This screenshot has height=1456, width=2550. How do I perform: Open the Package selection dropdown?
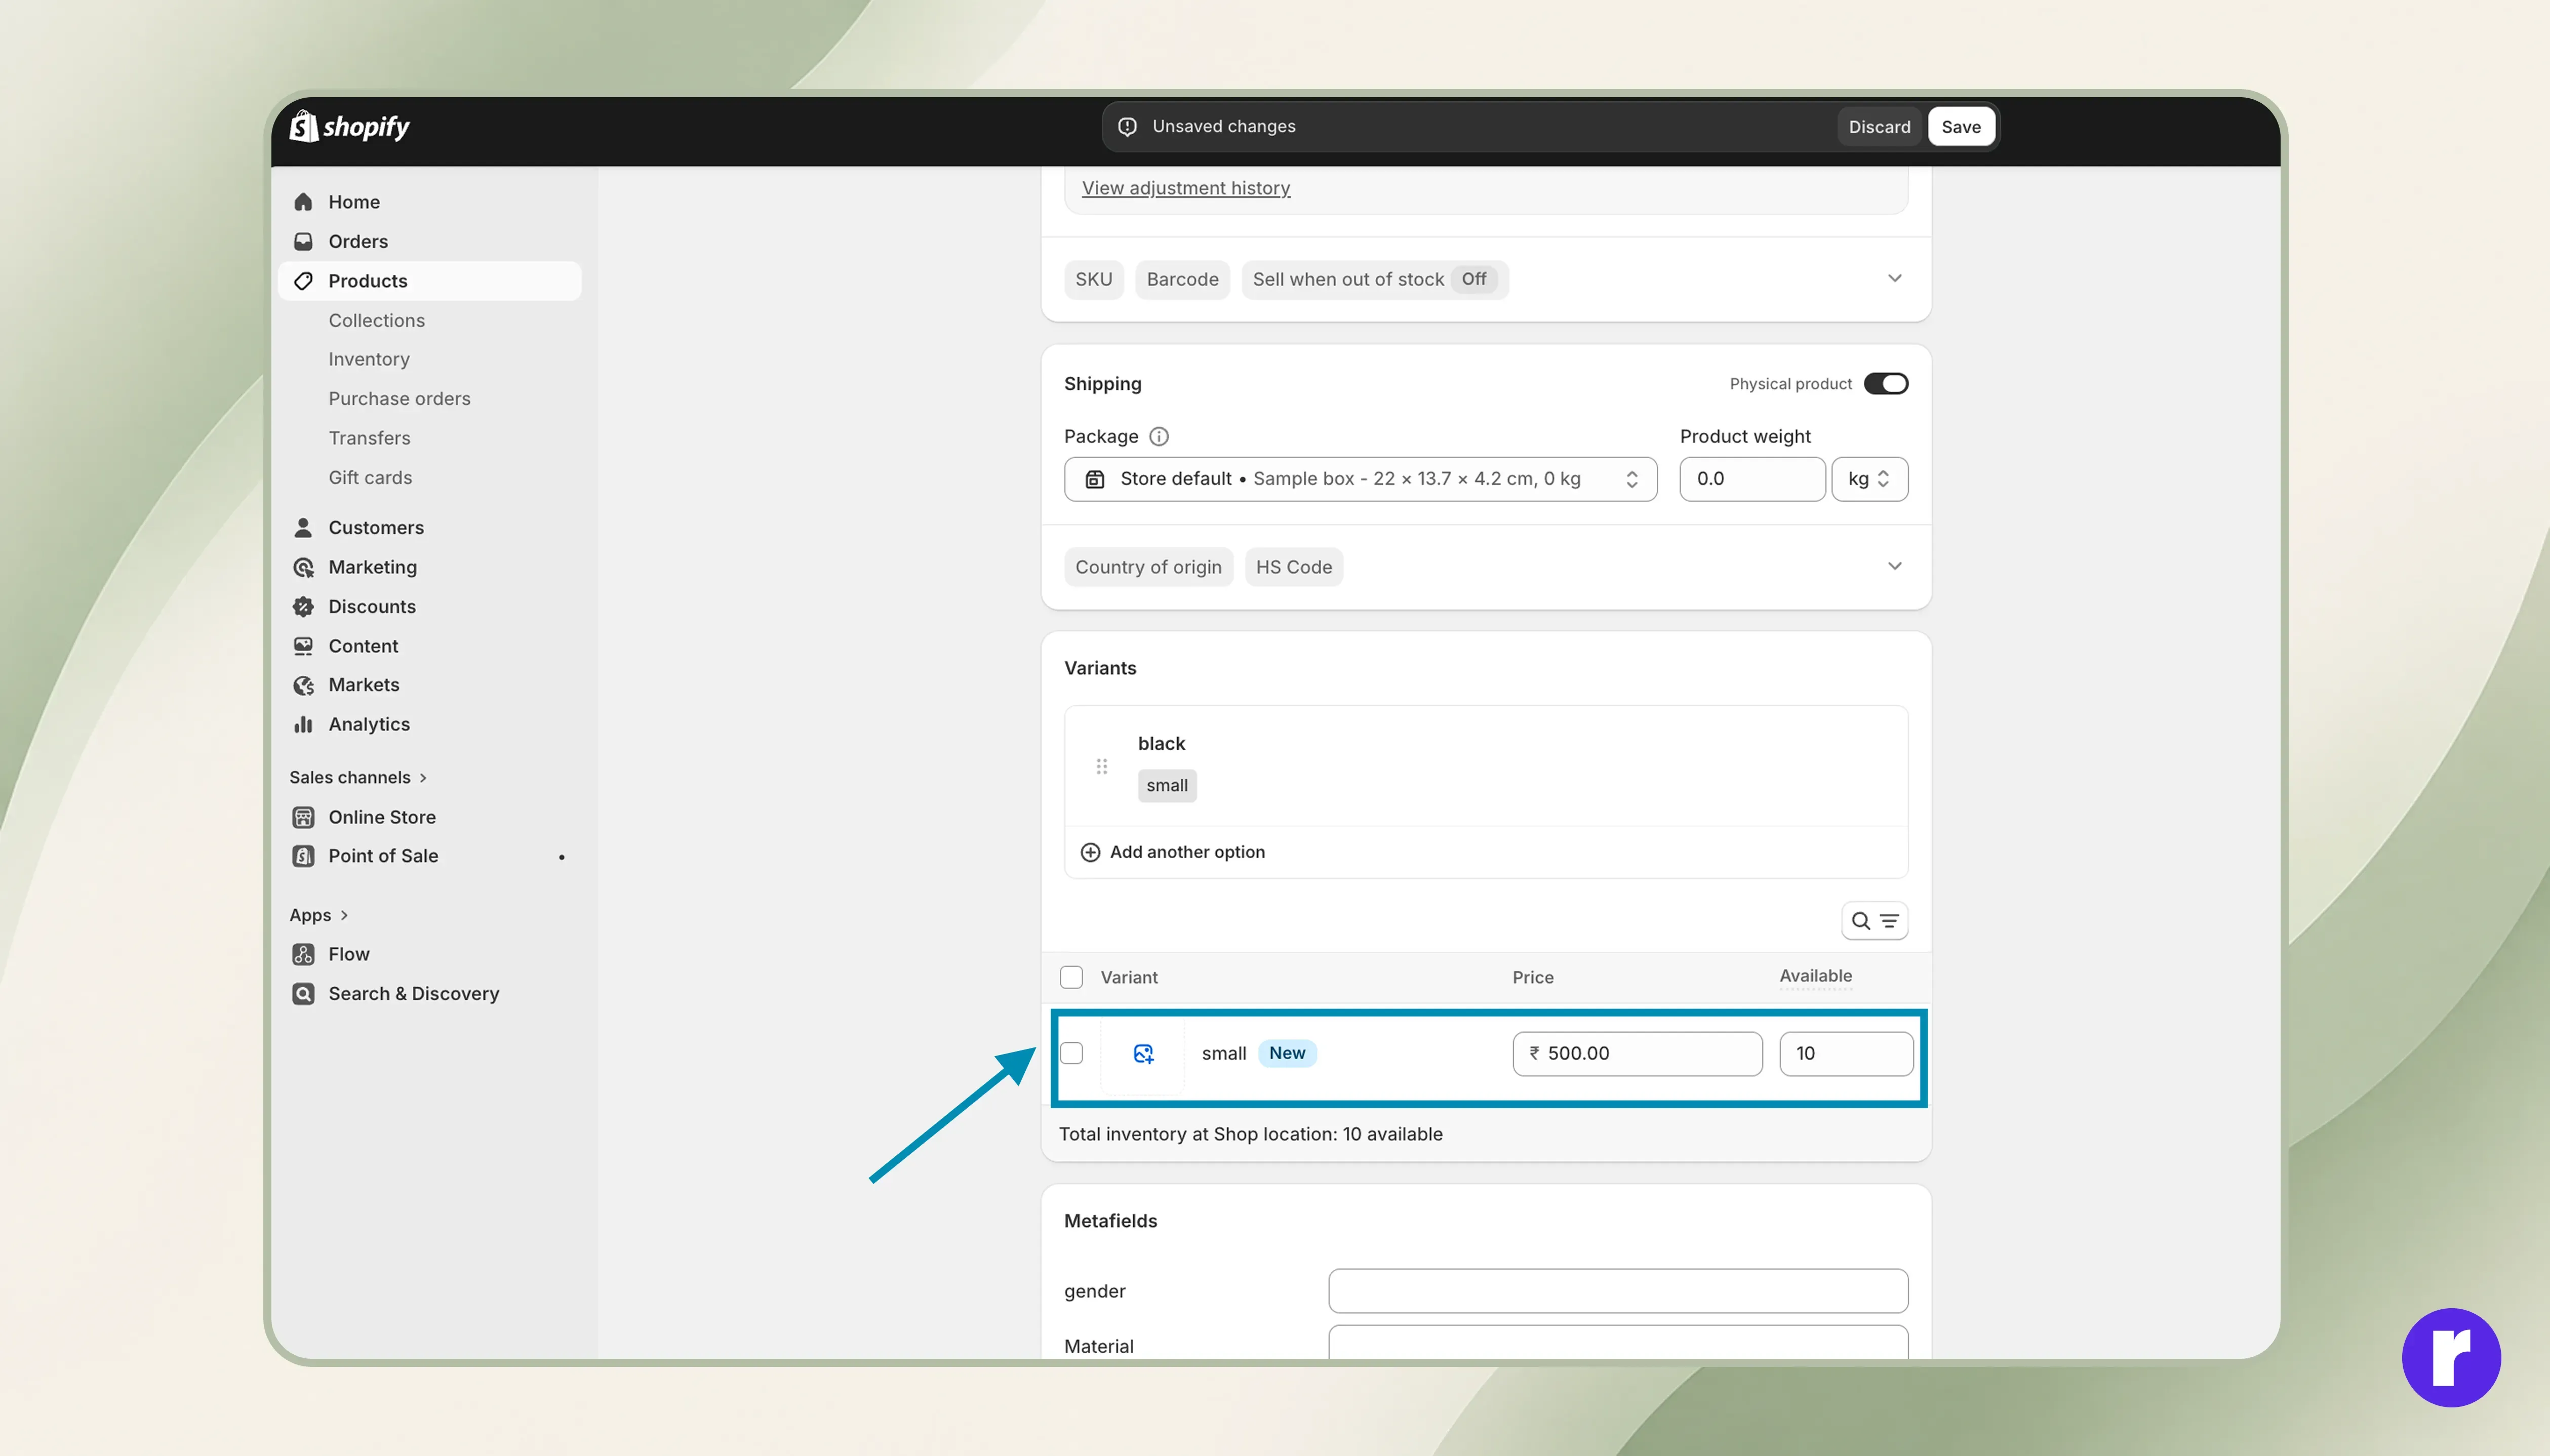coord(1360,479)
